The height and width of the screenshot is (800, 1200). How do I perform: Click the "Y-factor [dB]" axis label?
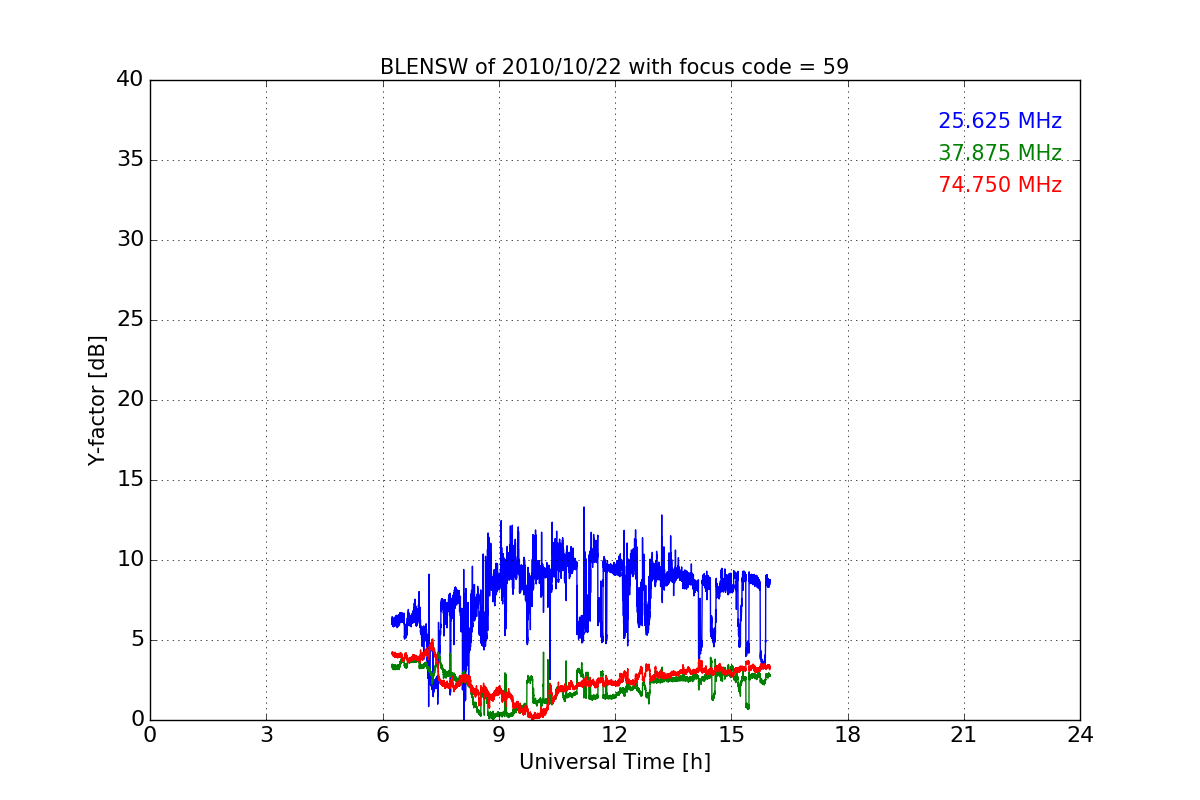(97, 400)
